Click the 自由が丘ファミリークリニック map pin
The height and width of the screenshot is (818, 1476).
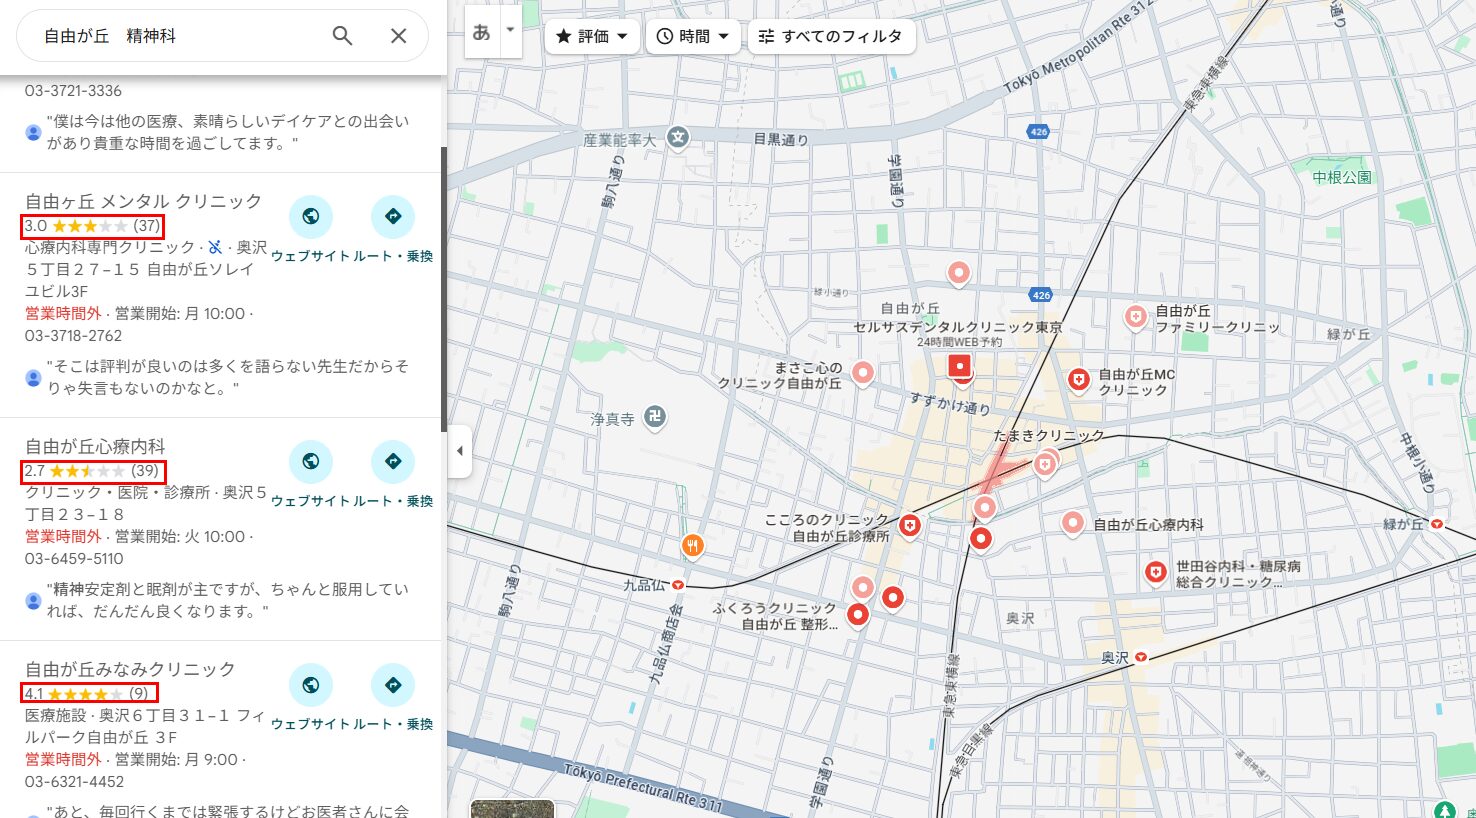tap(1135, 318)
